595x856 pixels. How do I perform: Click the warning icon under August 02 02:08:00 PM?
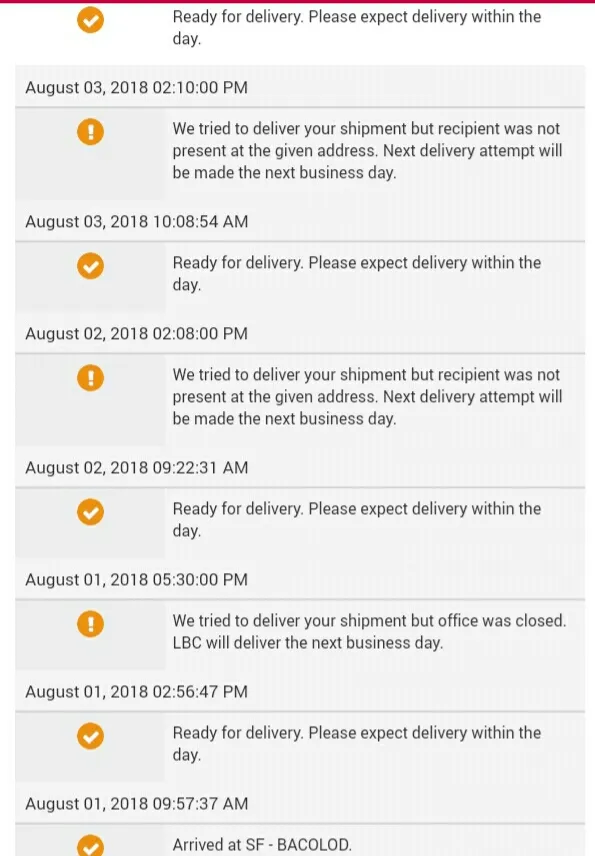[x=91, y=378]
